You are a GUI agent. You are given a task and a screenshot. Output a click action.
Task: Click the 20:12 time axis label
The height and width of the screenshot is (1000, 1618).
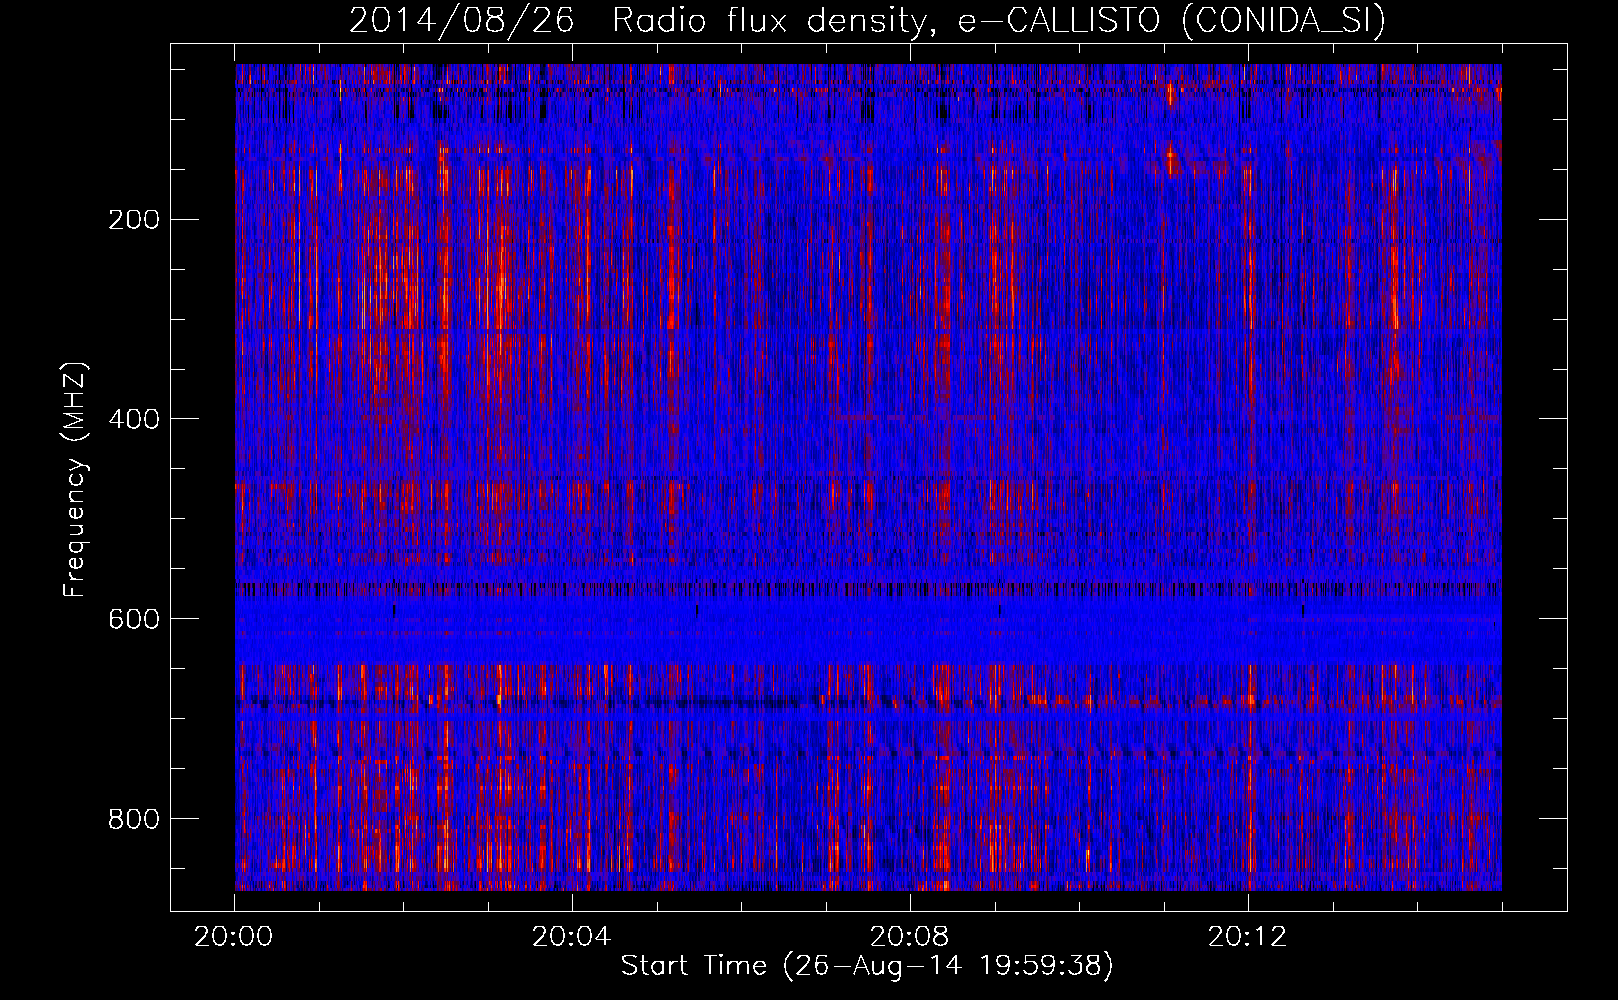[1247, 936]
